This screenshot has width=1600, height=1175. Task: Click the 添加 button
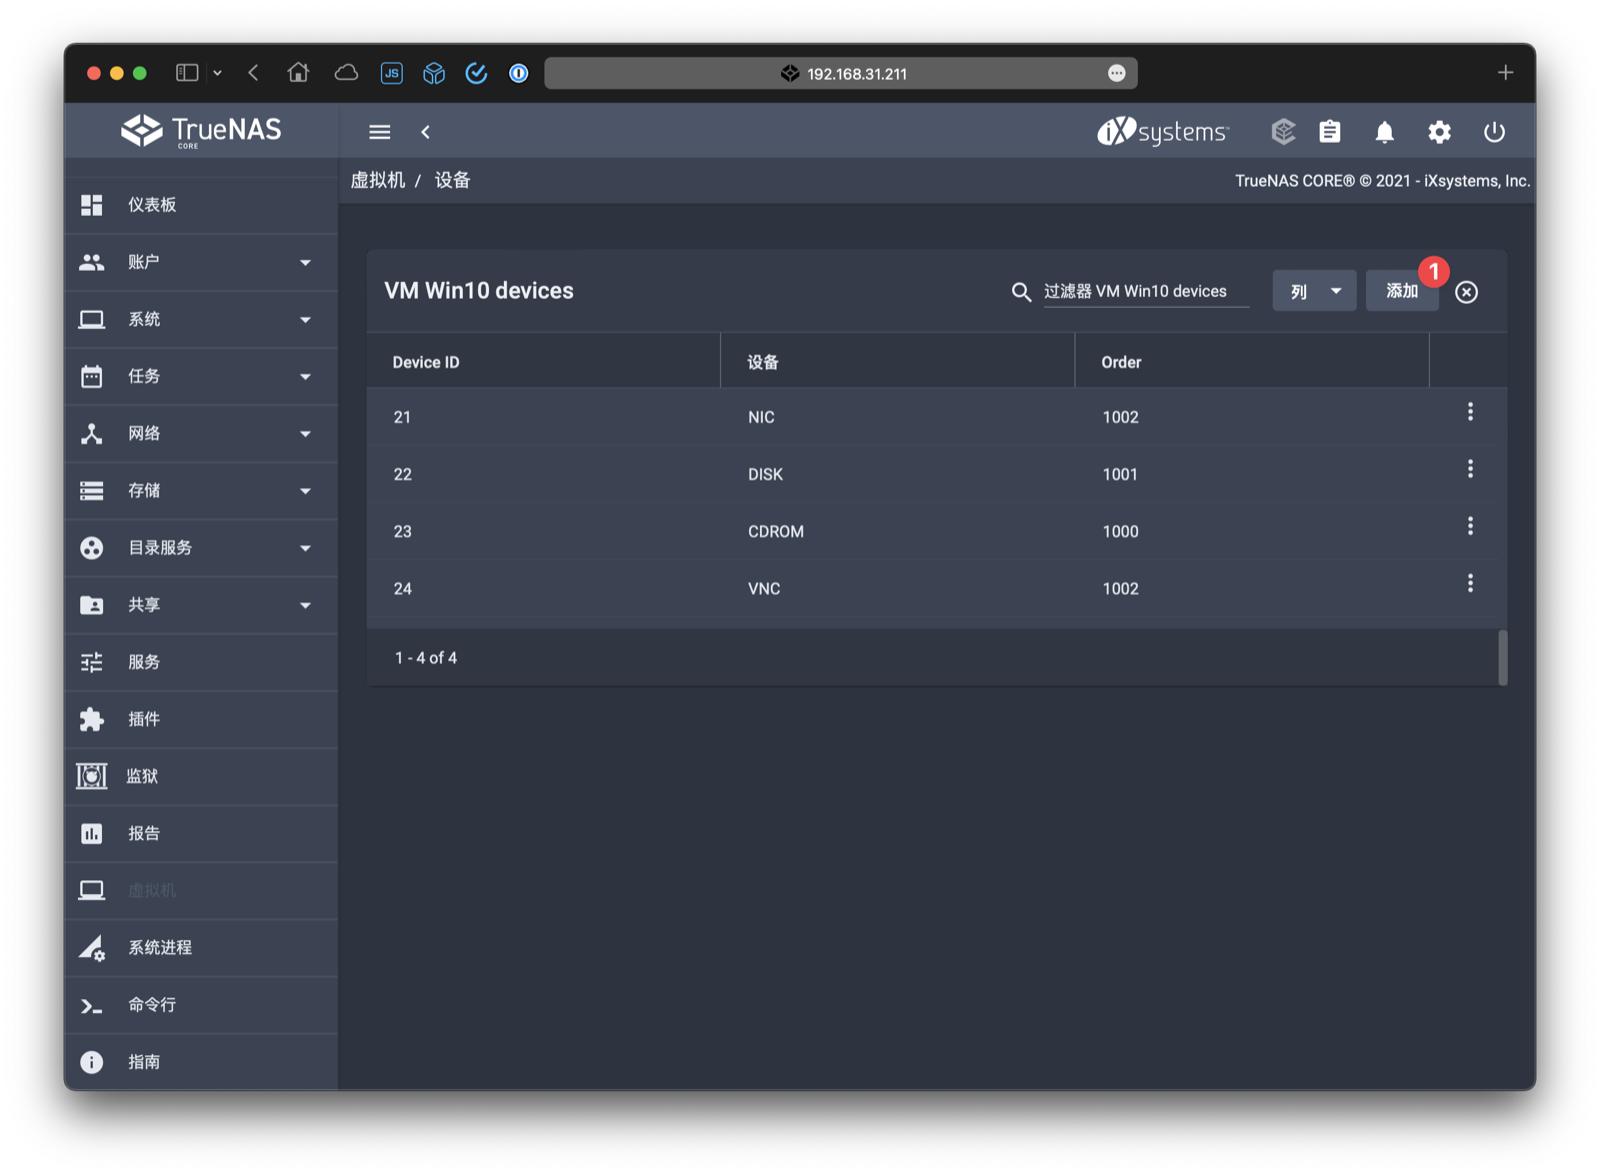coord(1401,290)
